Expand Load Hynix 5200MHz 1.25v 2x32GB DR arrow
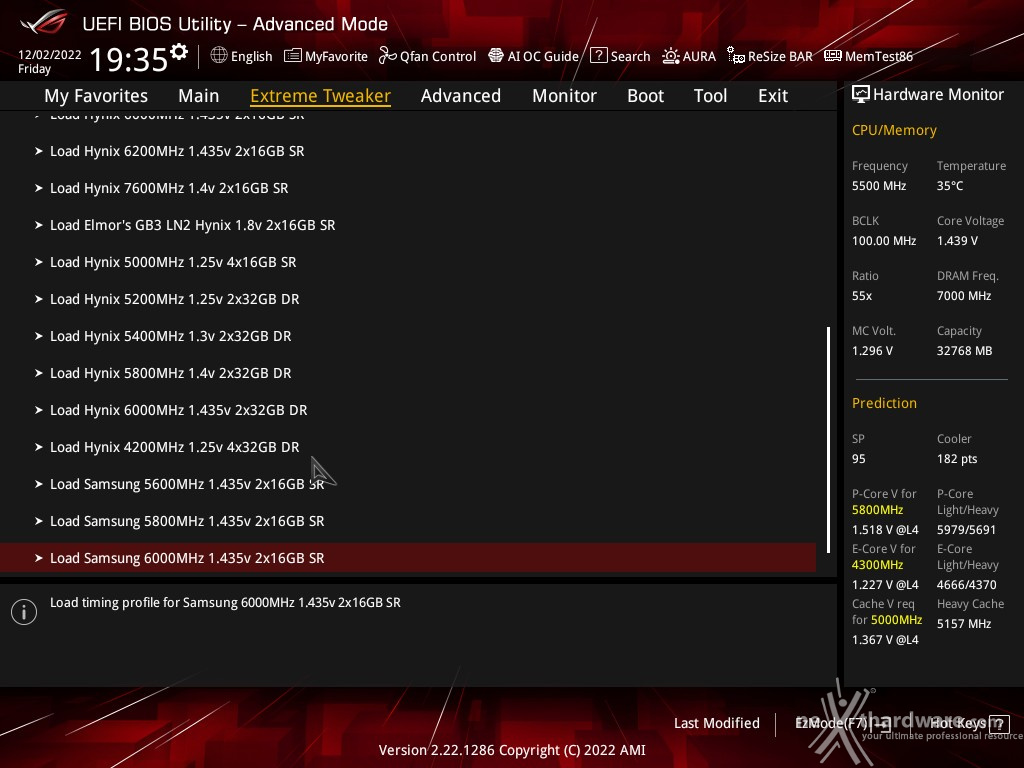1024x768 pixels. click(39, 299)
